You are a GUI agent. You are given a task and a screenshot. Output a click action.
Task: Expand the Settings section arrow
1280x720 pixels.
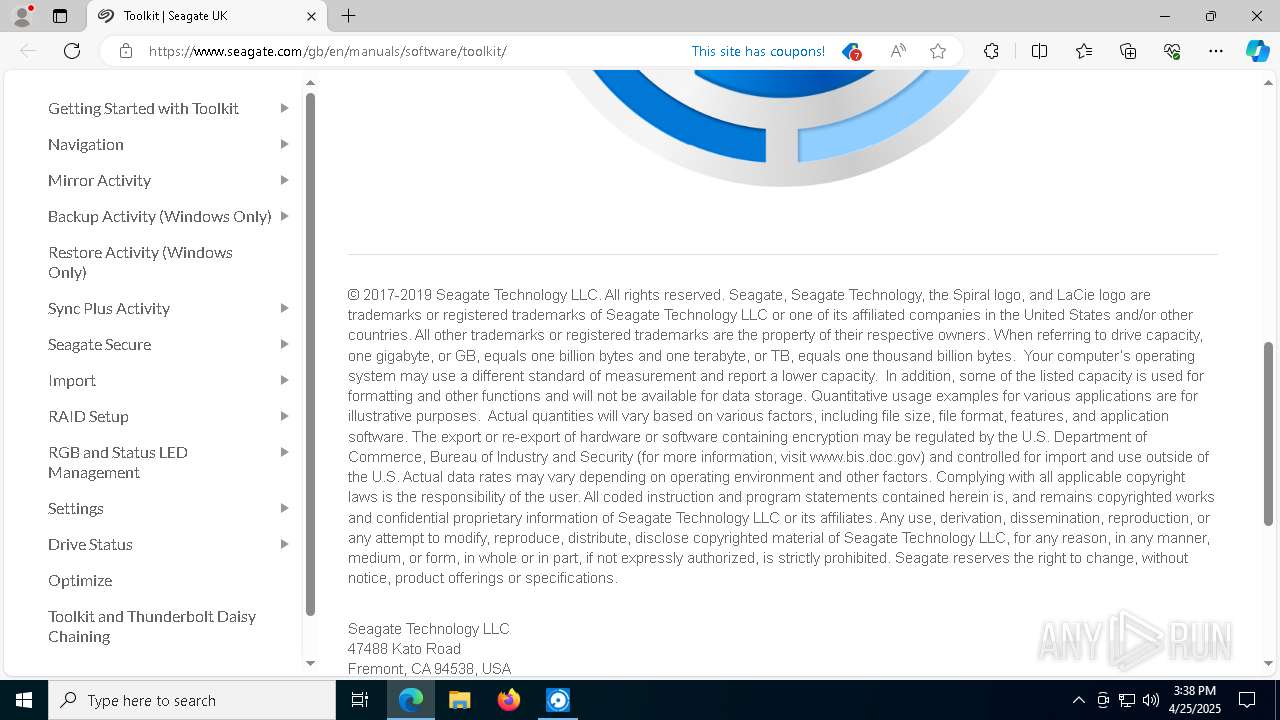(285, 508)
